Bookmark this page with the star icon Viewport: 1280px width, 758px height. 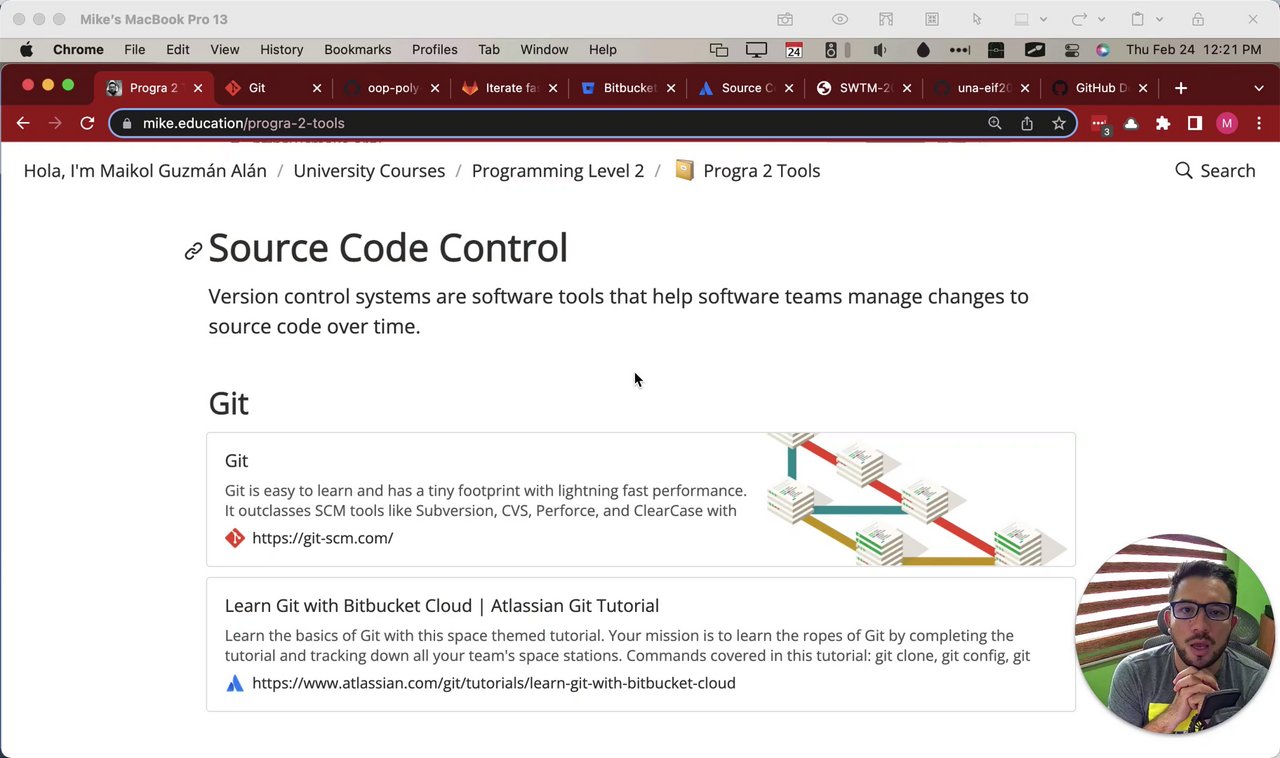[x=1059, y=123]
